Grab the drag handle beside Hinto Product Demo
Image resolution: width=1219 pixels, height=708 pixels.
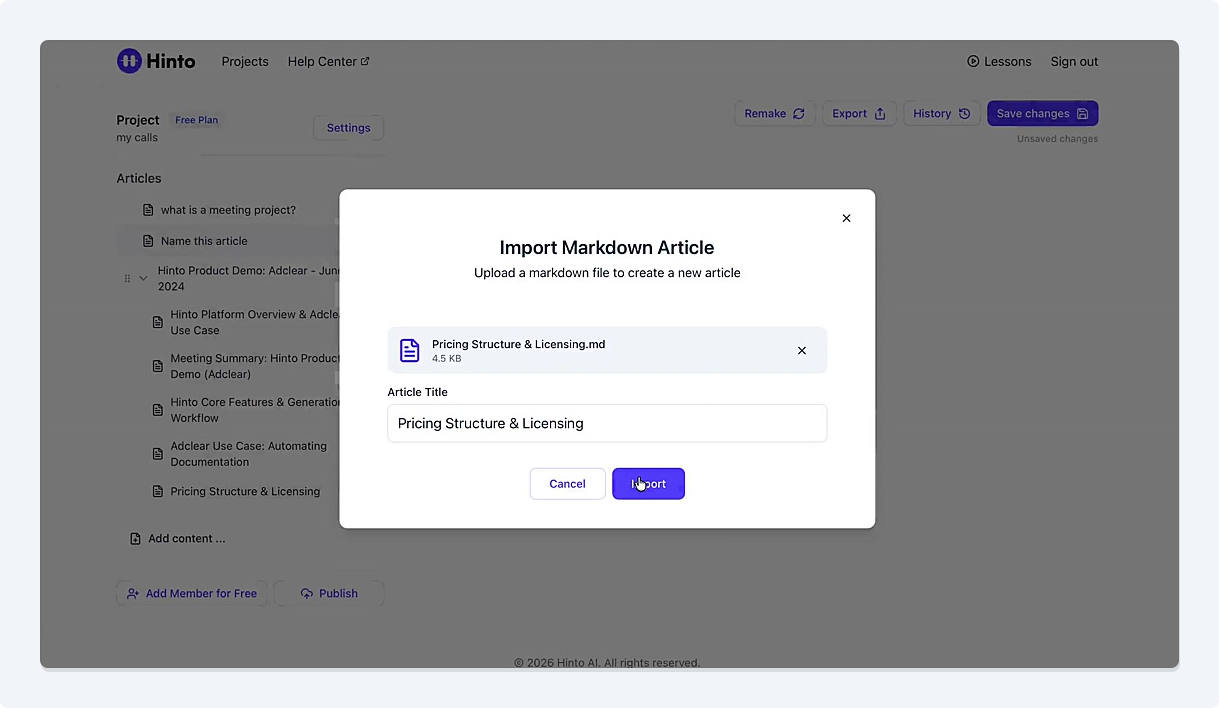tap(127, 279)
